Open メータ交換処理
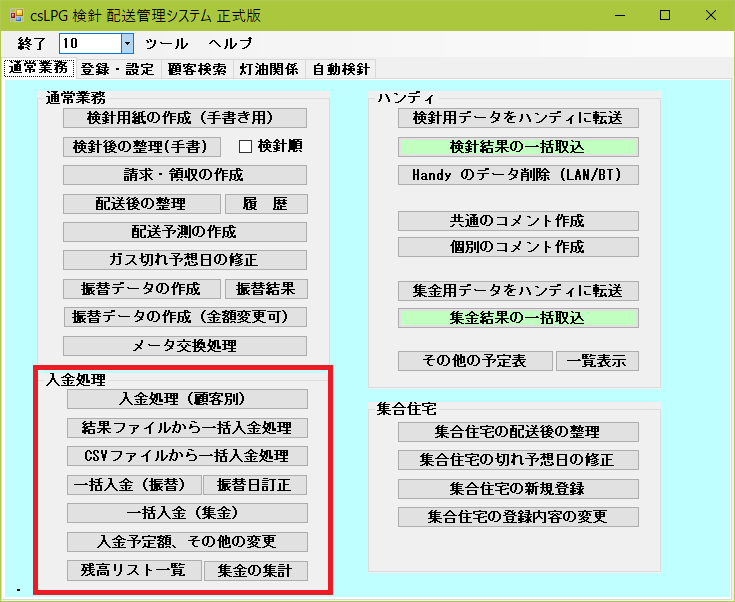 185,346
